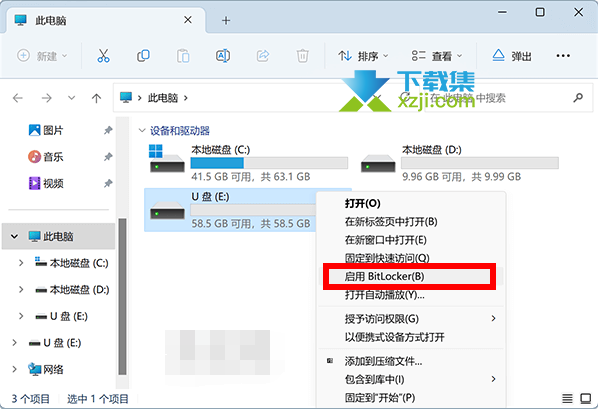This screenshot has width=598, height=409.
Task: Select 本地磁盘 (D:) drive in main pane
Action: tap(459, 163)
